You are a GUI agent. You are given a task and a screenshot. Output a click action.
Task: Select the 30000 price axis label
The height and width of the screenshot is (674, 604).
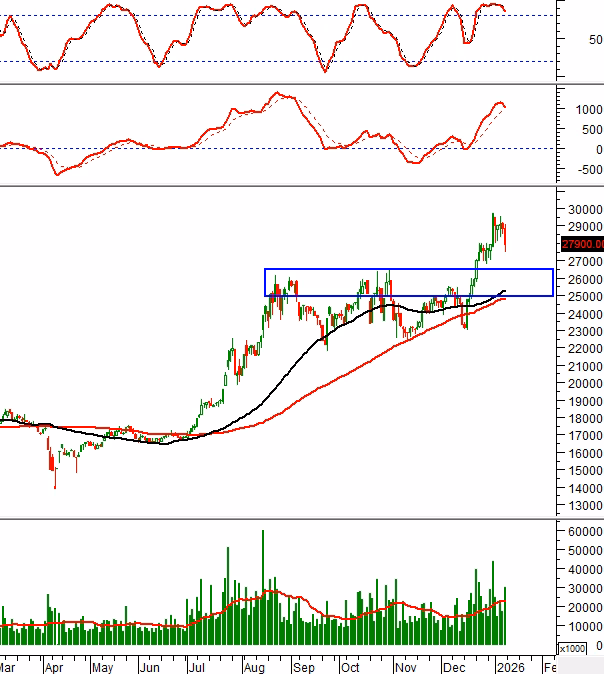(x=581, y=210)
